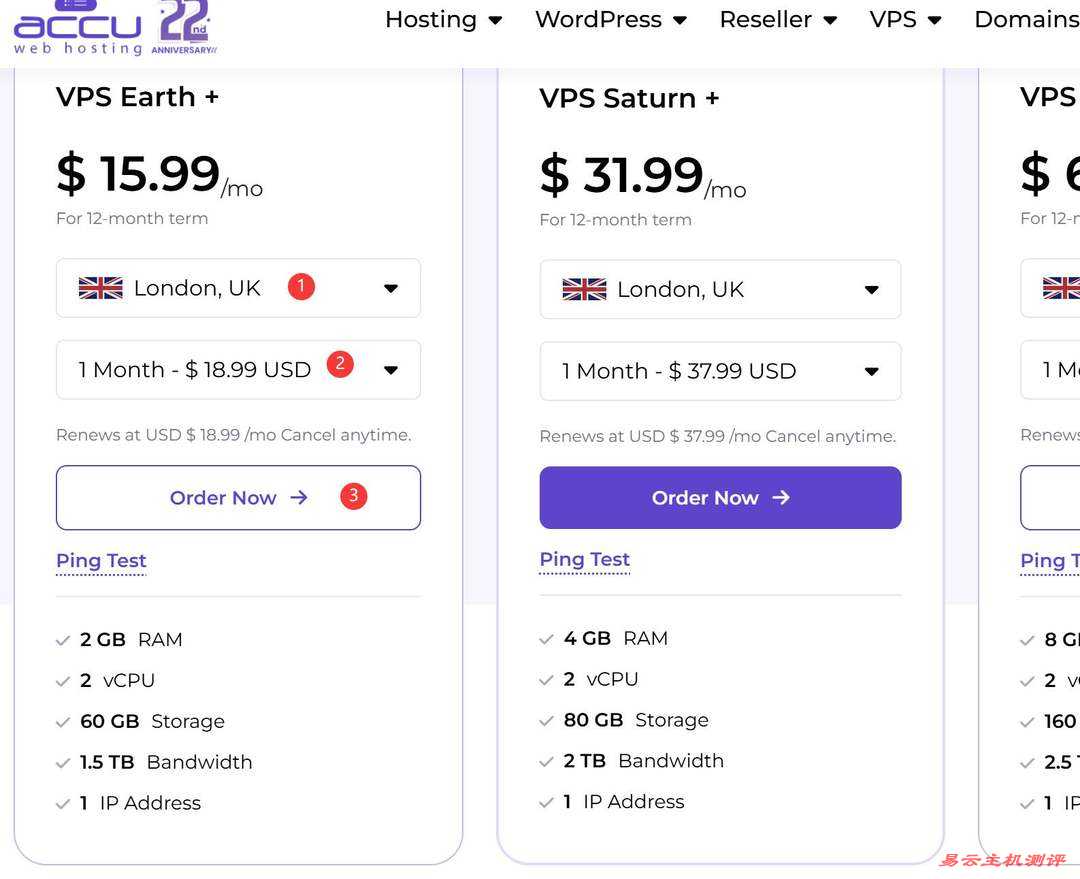This screenshot has width=1080, height=879.
Task: Open the Hosting menu
Action: [x=443, y=19]
